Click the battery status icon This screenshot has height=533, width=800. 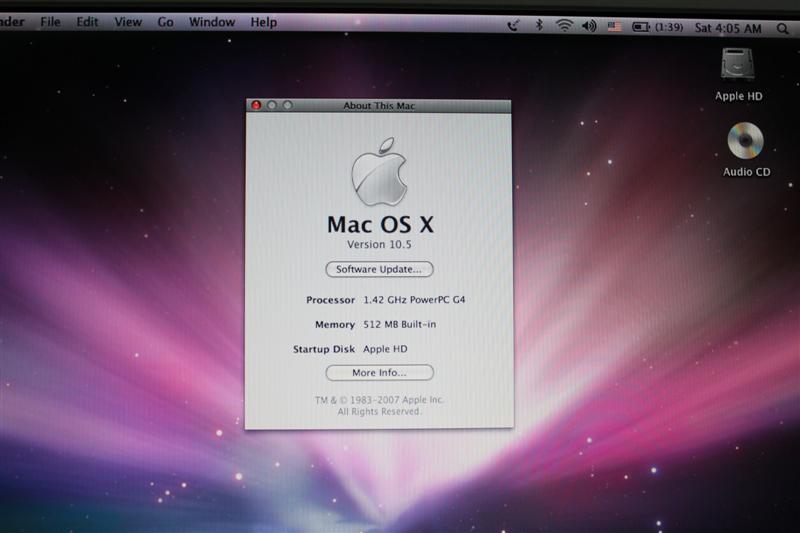(641, 27)
